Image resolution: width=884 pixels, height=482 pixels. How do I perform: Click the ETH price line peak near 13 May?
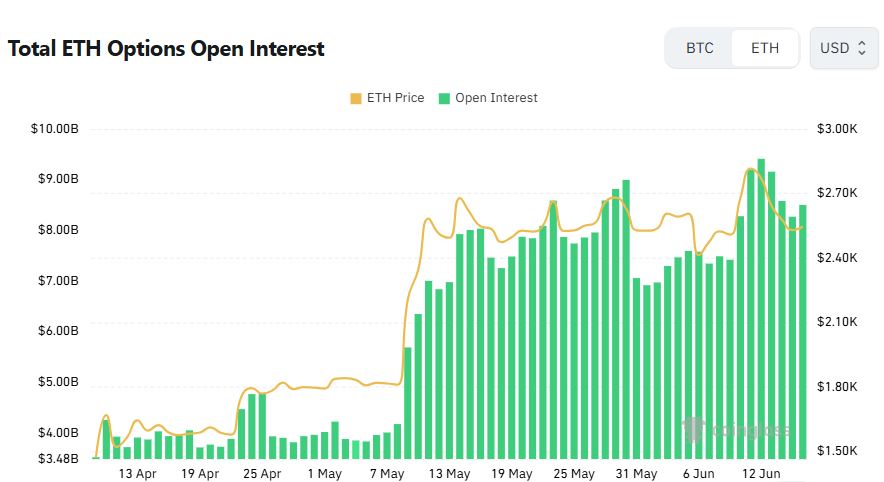(461, 198)
